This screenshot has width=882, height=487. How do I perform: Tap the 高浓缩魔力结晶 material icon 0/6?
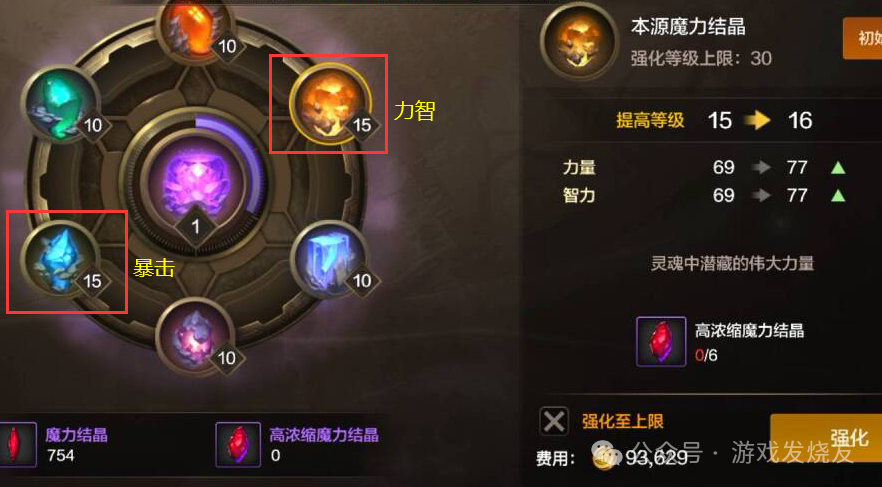(x=661, y=341)
